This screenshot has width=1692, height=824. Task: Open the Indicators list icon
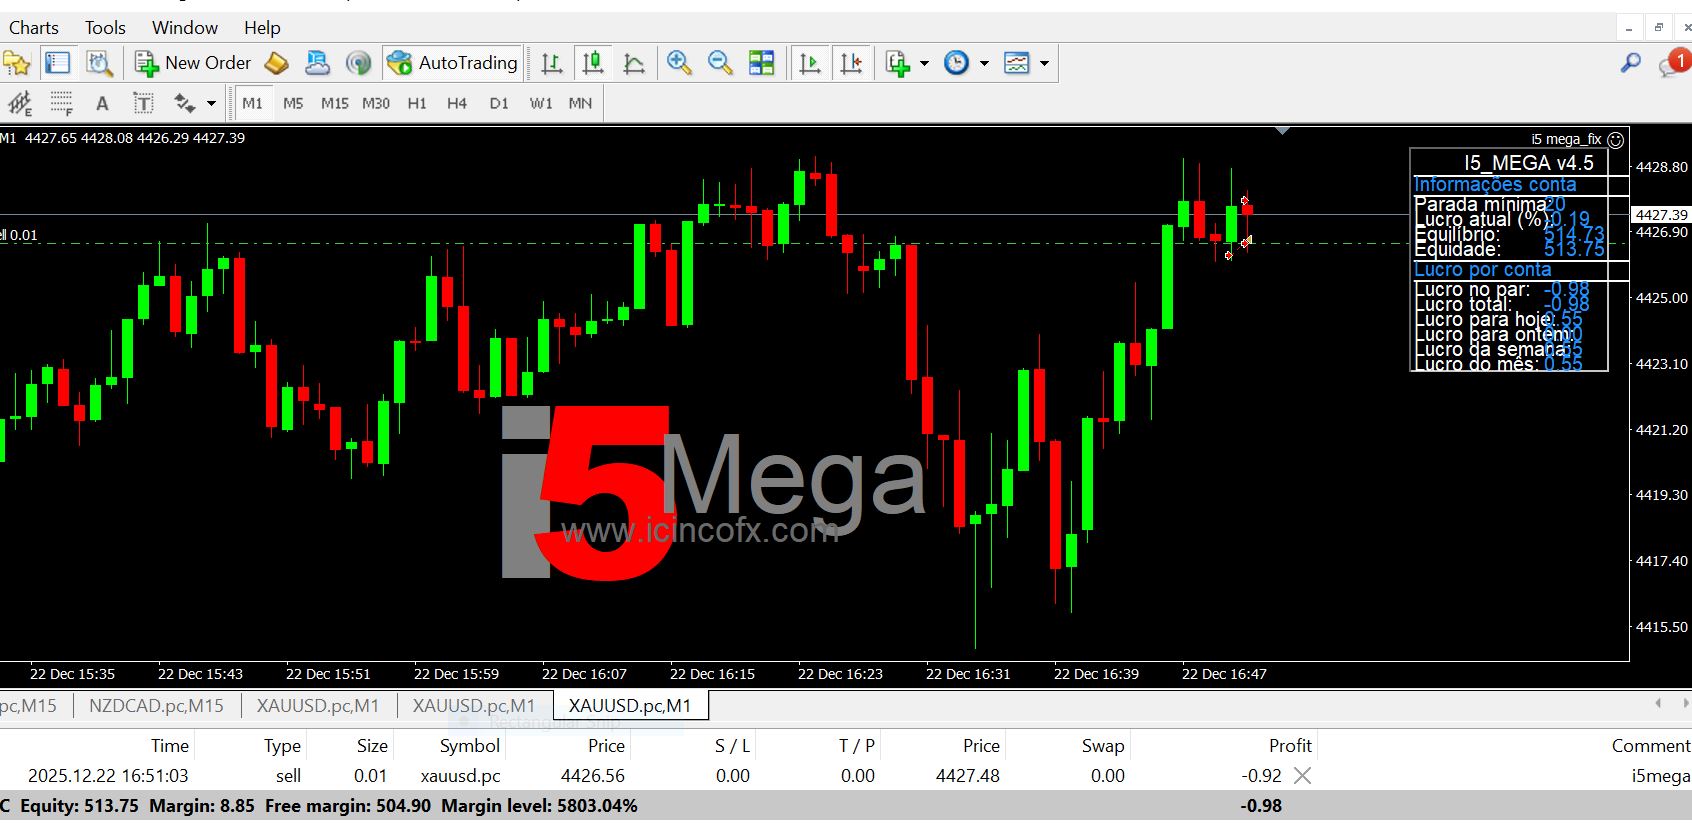(897, 63)
